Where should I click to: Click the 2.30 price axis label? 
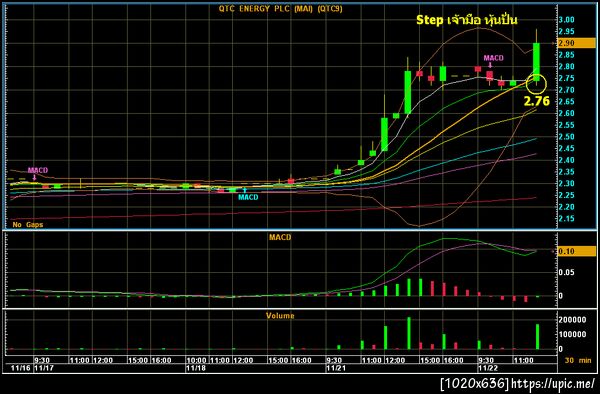coord(566,184)
